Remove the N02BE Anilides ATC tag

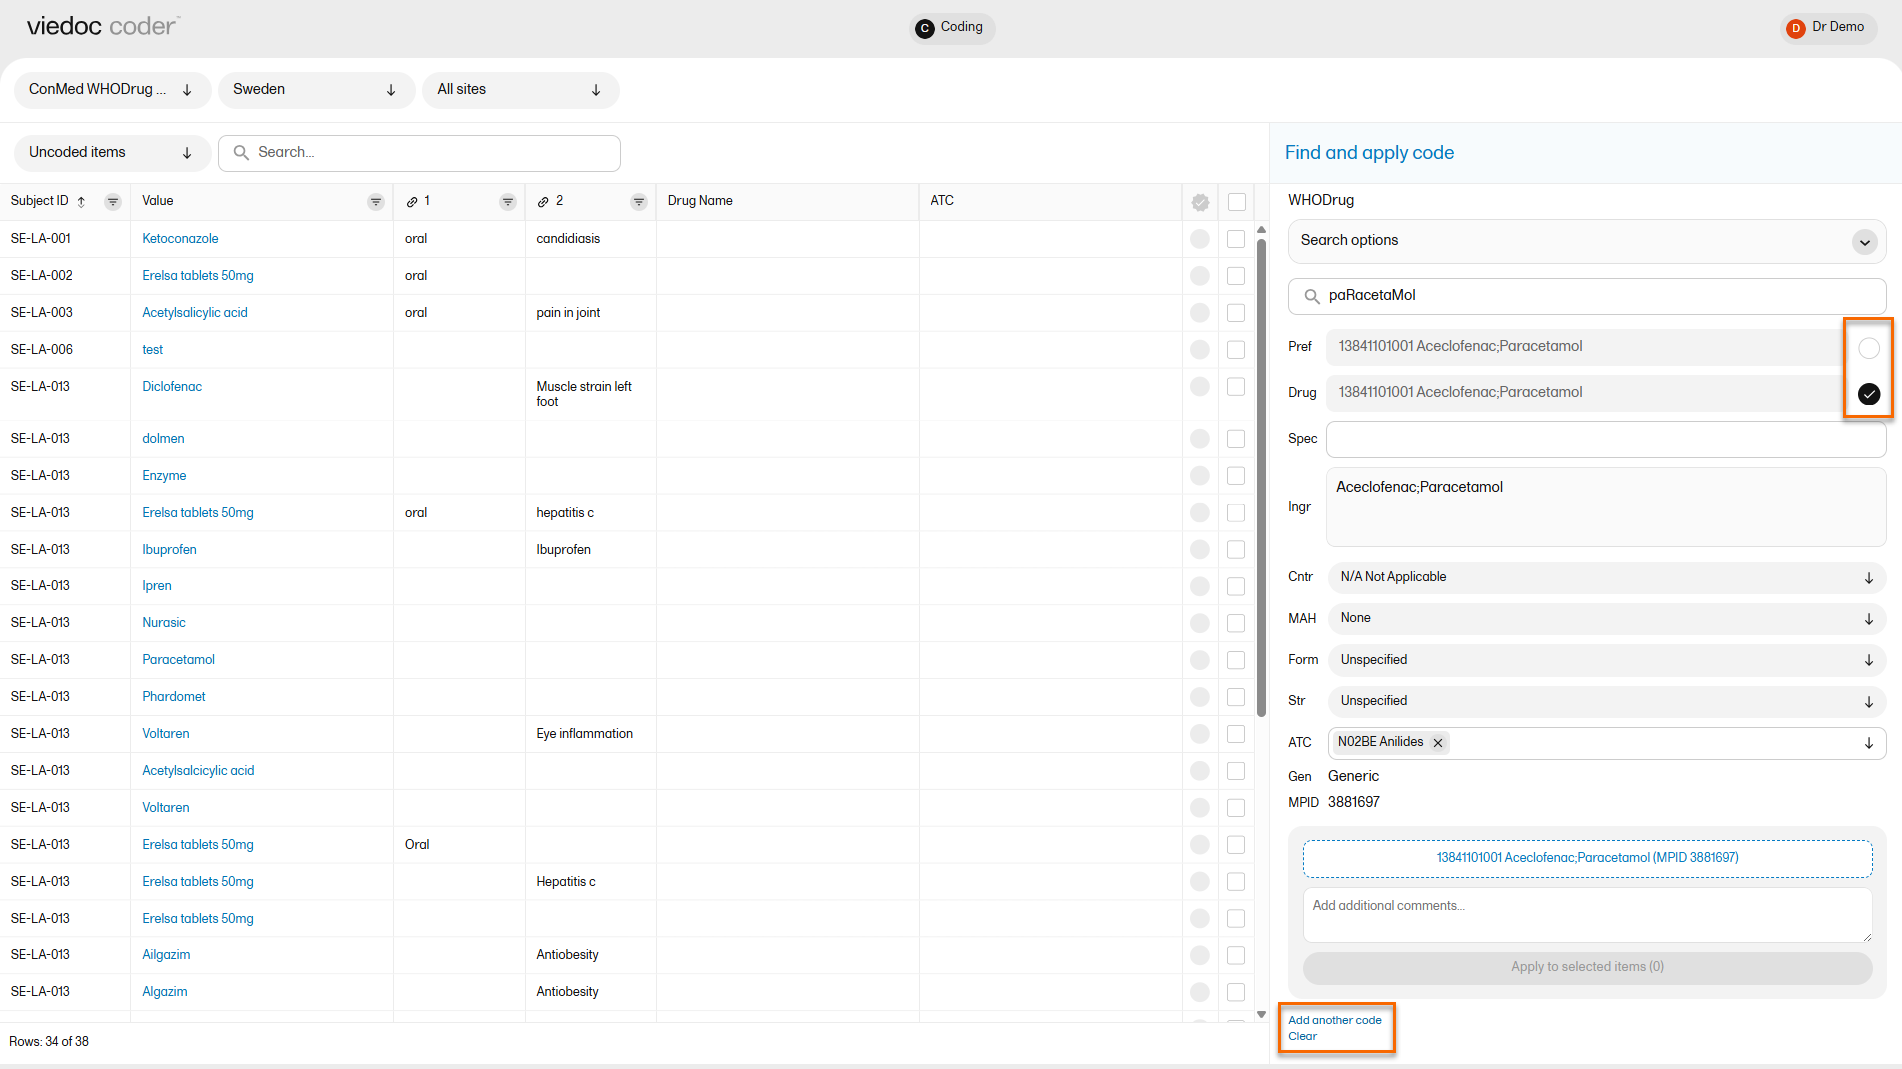pyautogui.click(x=1438, y=743)
